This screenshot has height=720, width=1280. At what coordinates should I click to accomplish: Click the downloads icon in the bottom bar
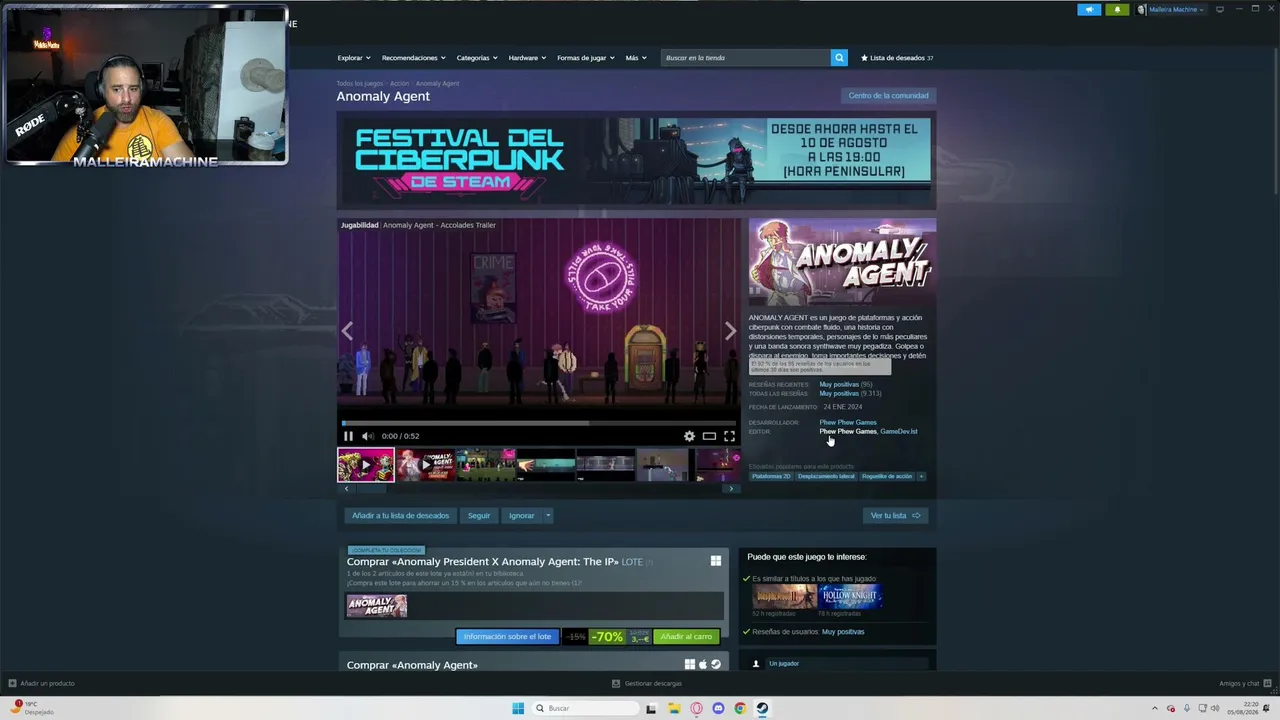pyautogui.click(x=616, y=683)
